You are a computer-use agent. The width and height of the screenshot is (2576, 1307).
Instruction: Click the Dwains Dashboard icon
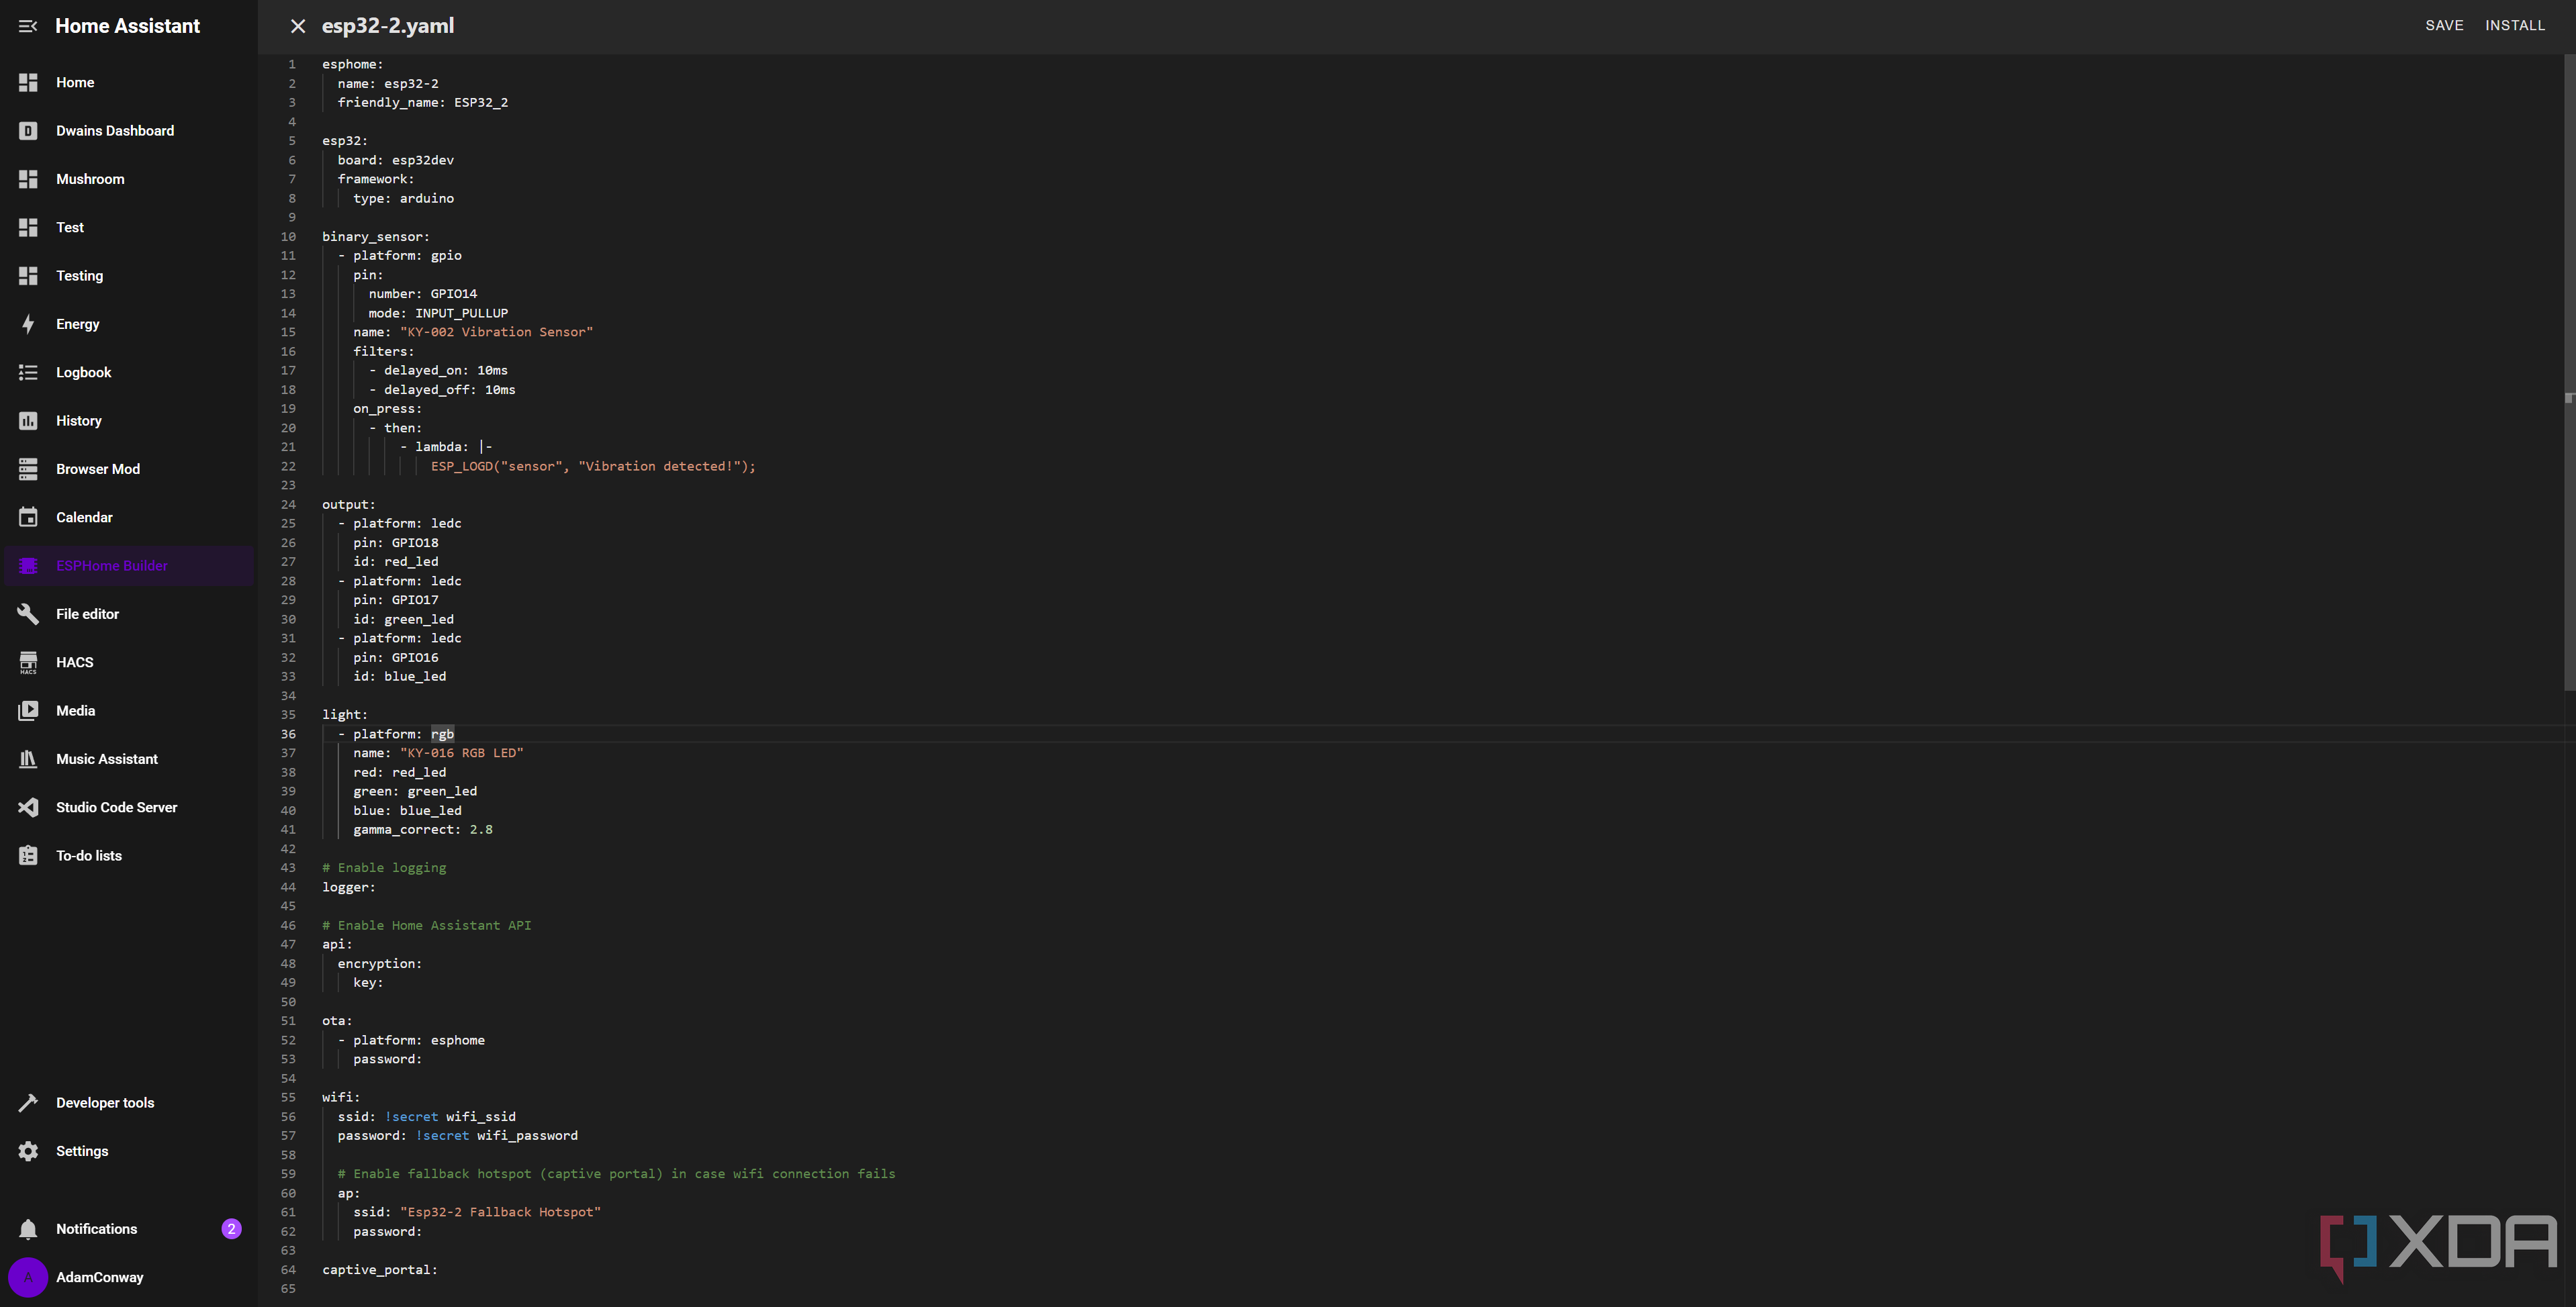28,131
